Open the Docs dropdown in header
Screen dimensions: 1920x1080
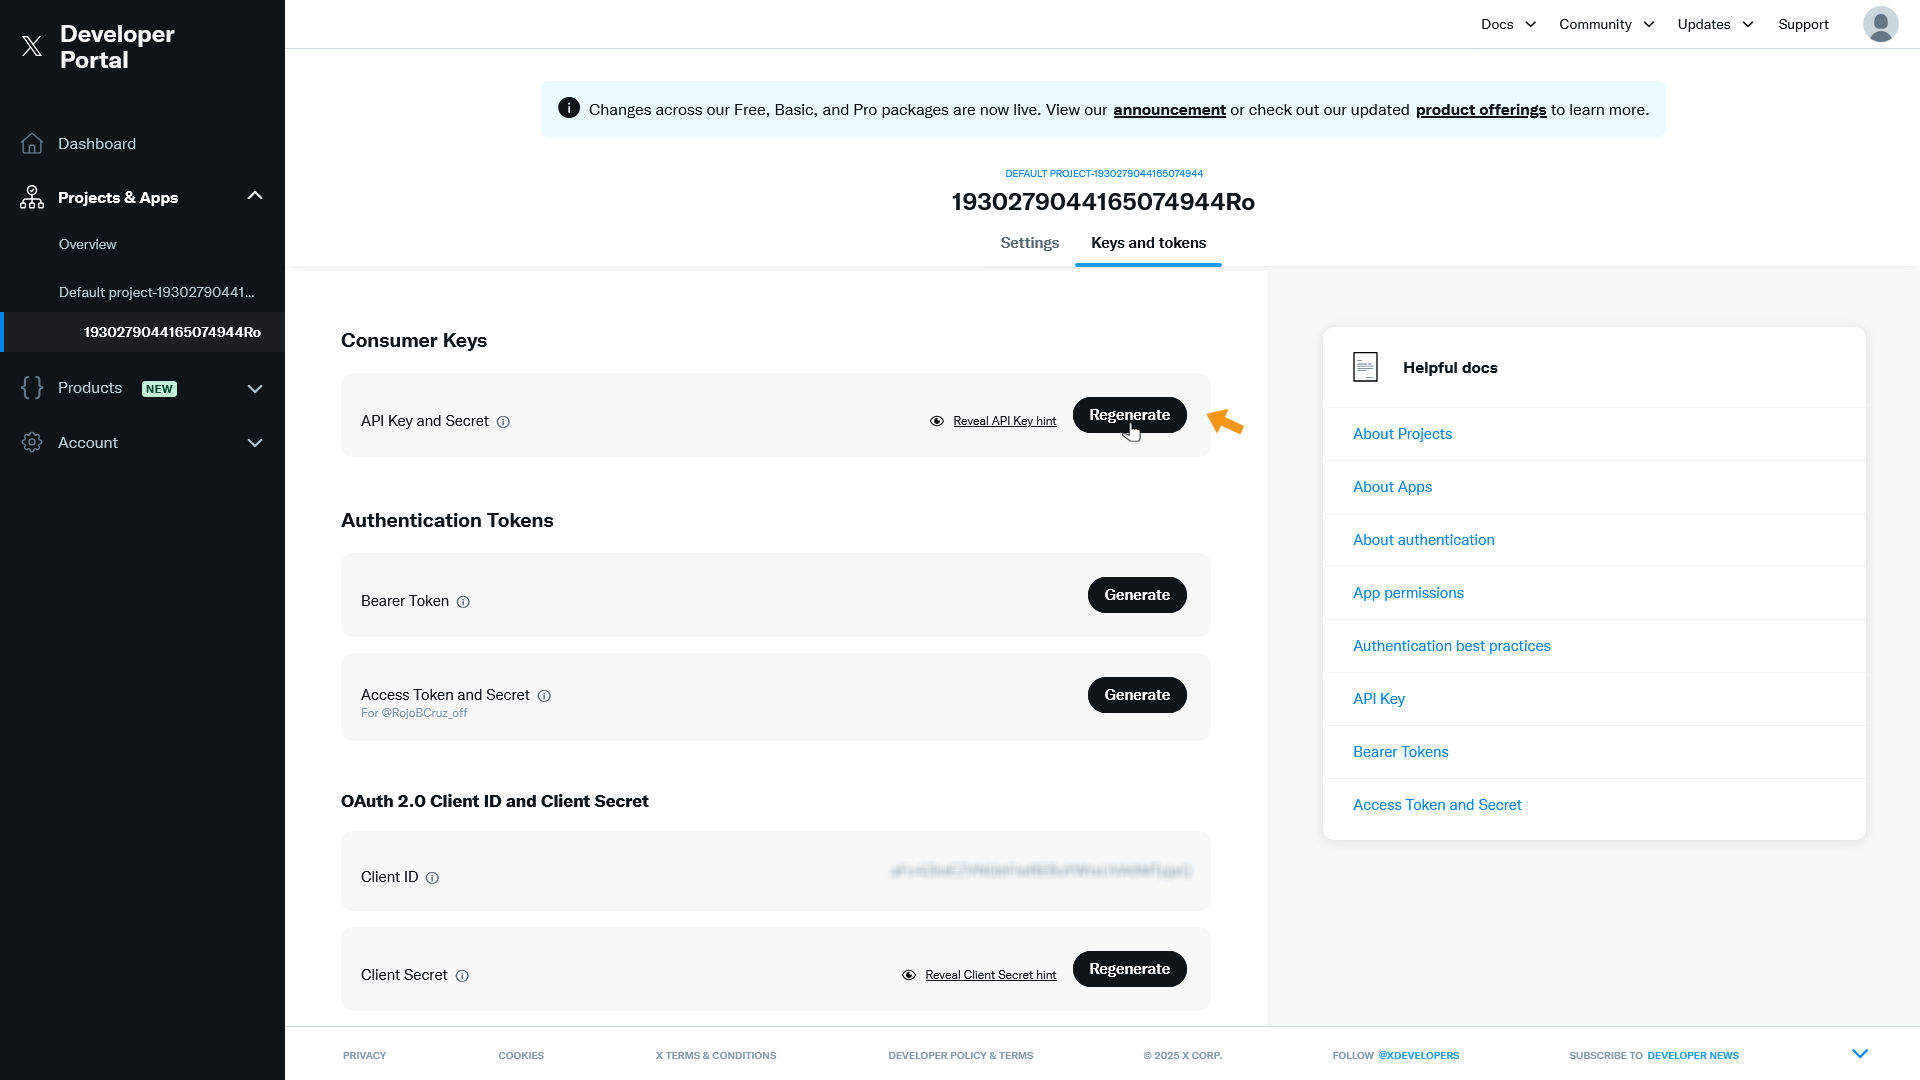[1508, 24]
